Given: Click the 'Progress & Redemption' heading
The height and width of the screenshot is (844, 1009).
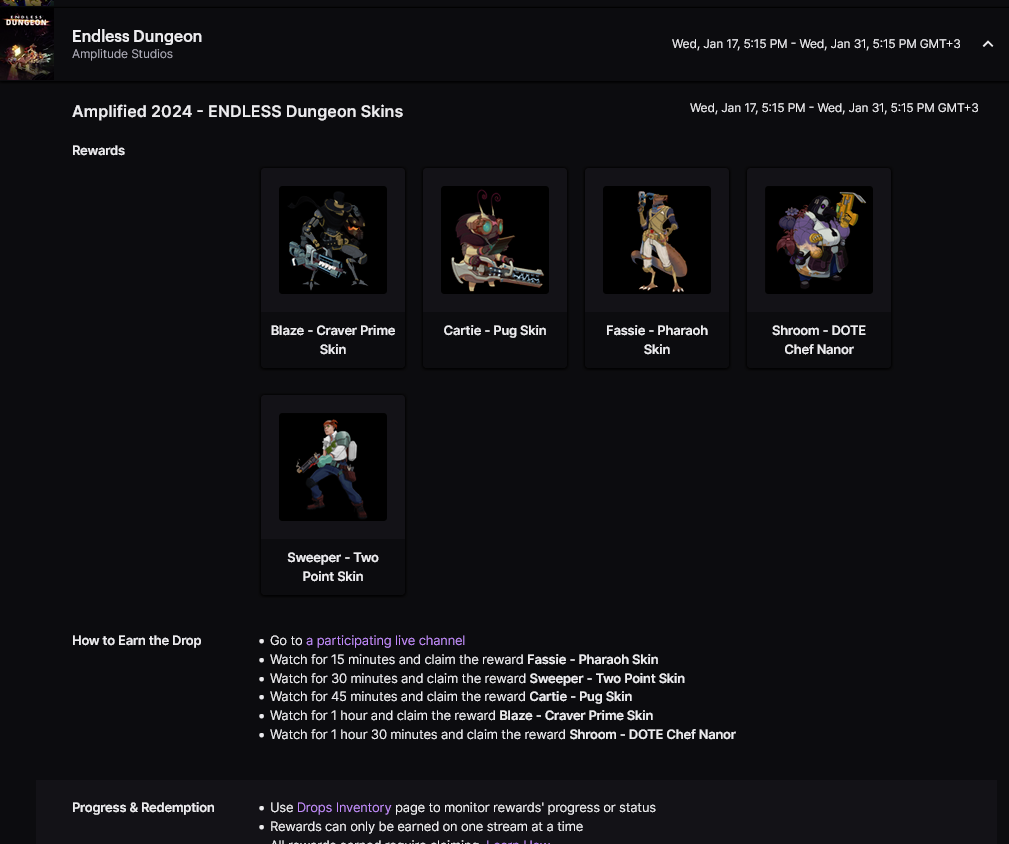Looking at the screenshot, I should coord(143,807).
